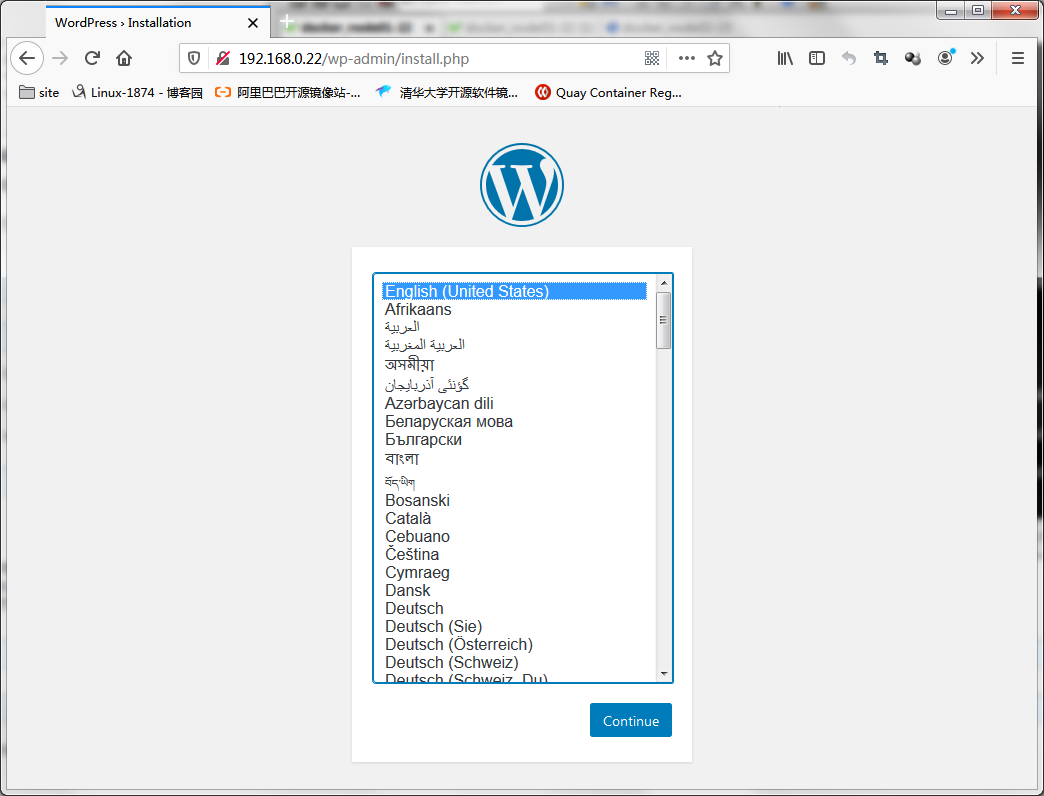Image resolution: width=1044 pixels, height=796 pixels.
Task: Expand the toolbar overflow chevrons
Action: (977, 59)
